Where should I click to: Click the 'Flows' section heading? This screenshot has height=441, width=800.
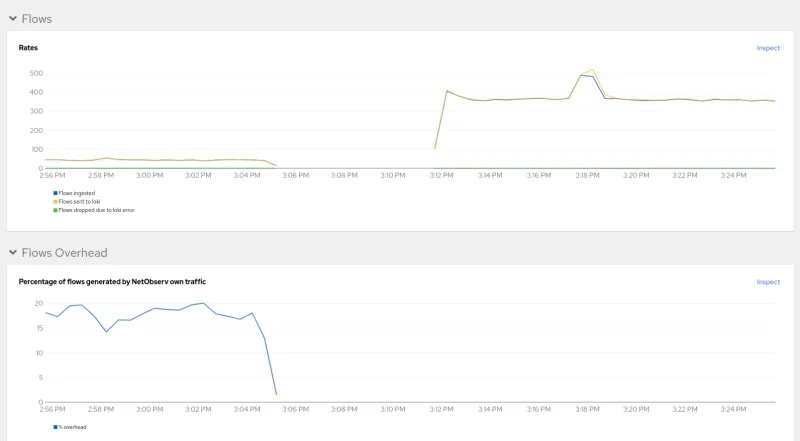point(37,19)
